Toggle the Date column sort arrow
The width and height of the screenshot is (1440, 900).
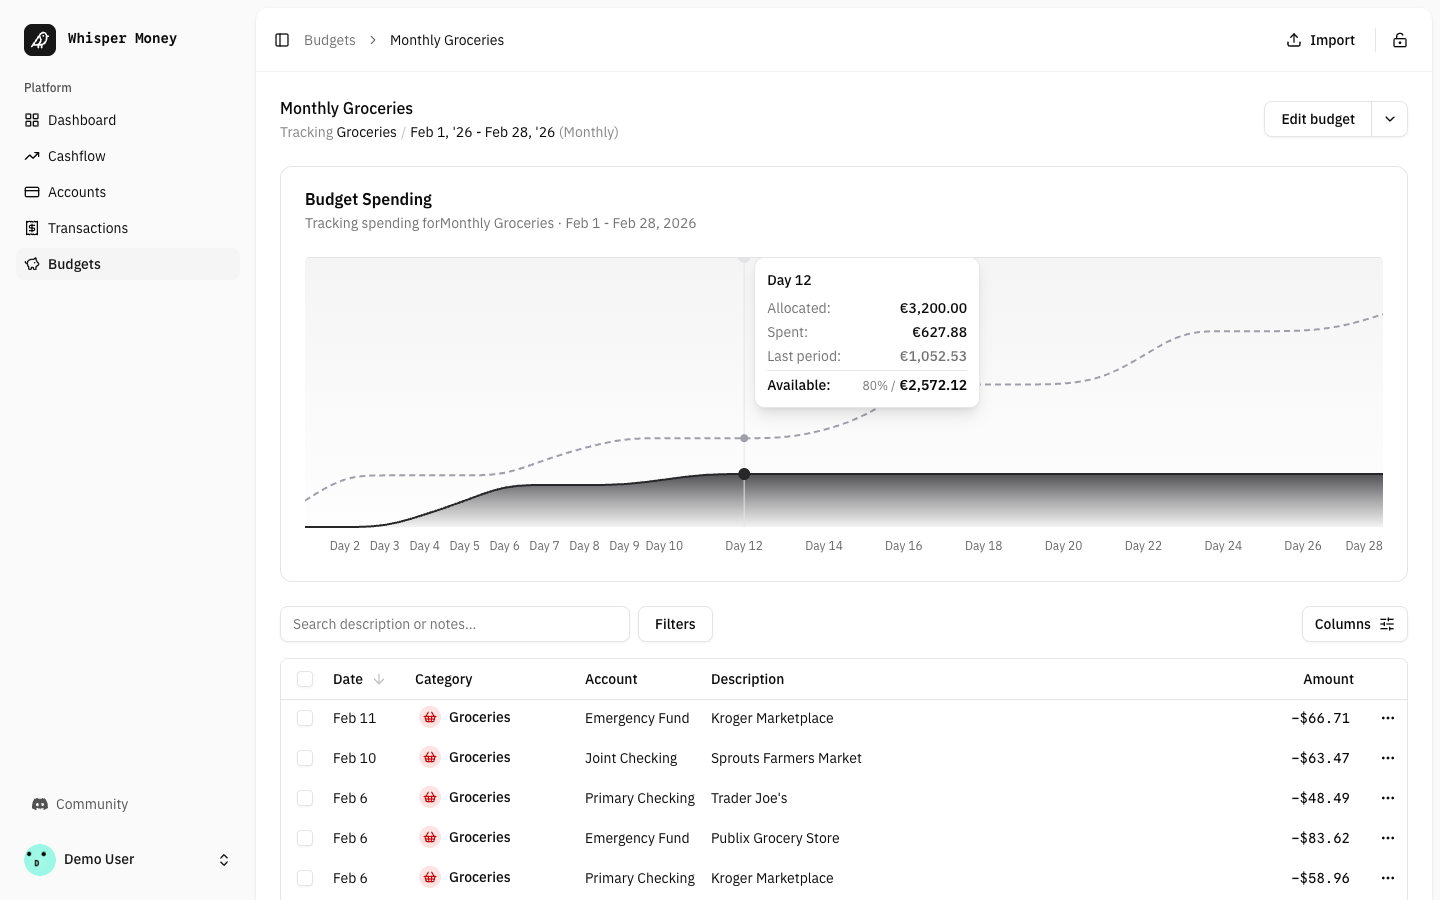click(x=380, y=679)
